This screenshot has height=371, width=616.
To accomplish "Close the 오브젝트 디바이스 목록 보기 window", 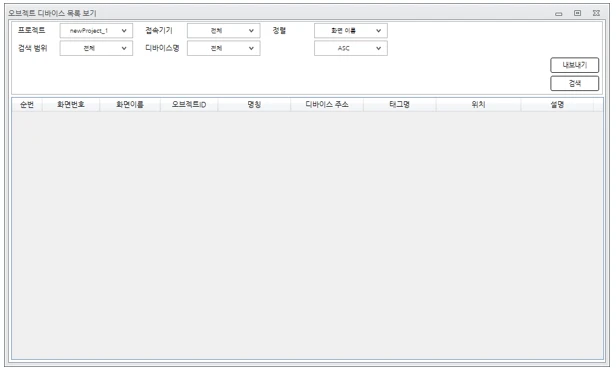I will (596, 13).
